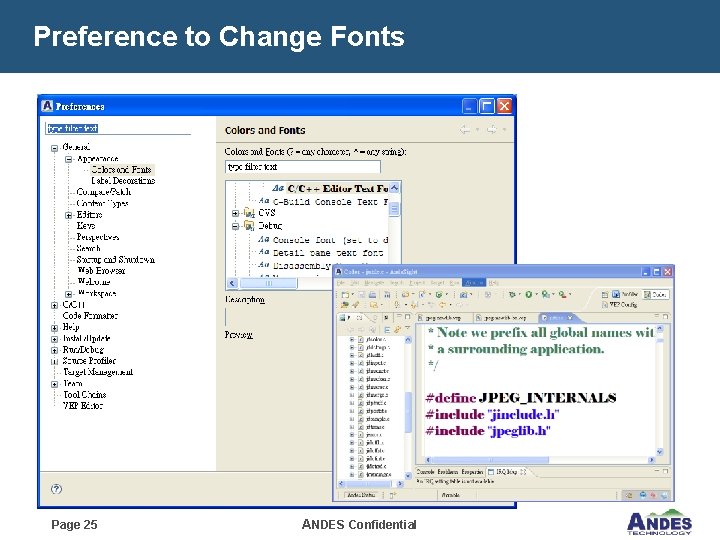The image size is (720, 540).
Task: Expand the CVS node in fonts list
Action: pyautogui.click(x=235, y=213)
